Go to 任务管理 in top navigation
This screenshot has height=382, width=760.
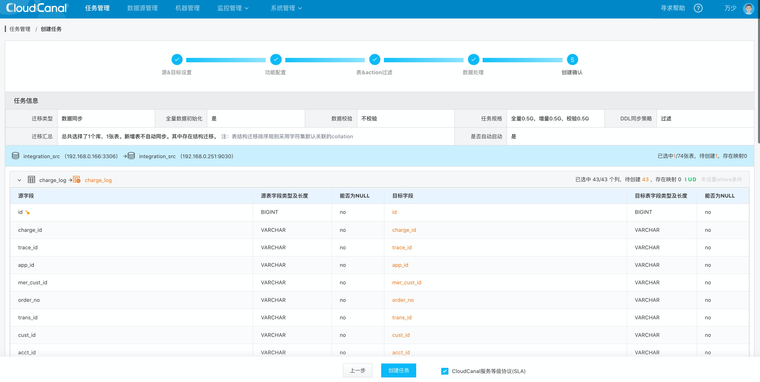(x=97, y=8)
